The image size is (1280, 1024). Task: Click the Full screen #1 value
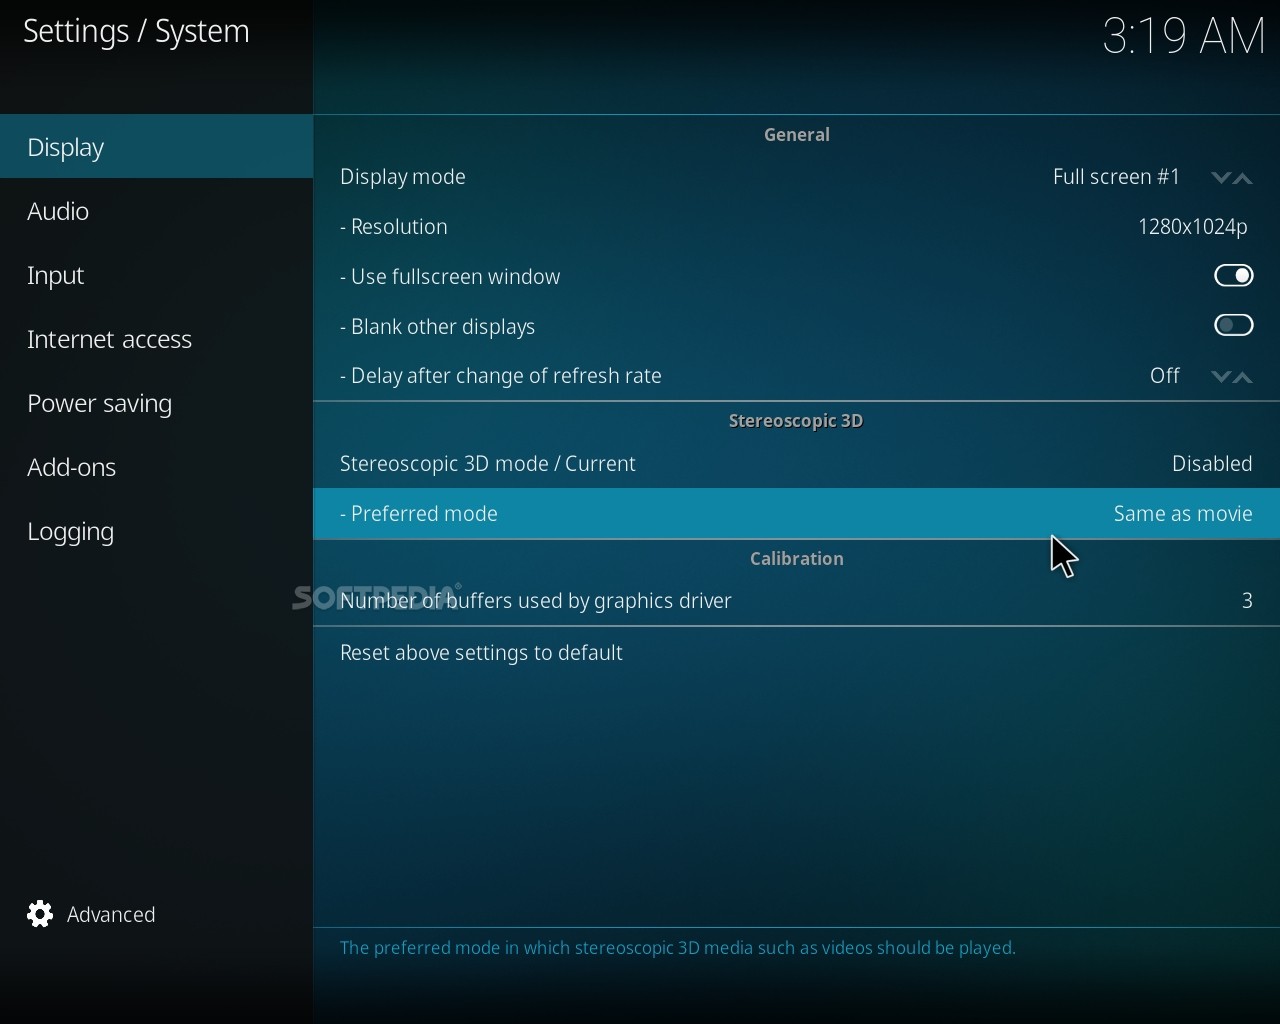coord(1117,177)
